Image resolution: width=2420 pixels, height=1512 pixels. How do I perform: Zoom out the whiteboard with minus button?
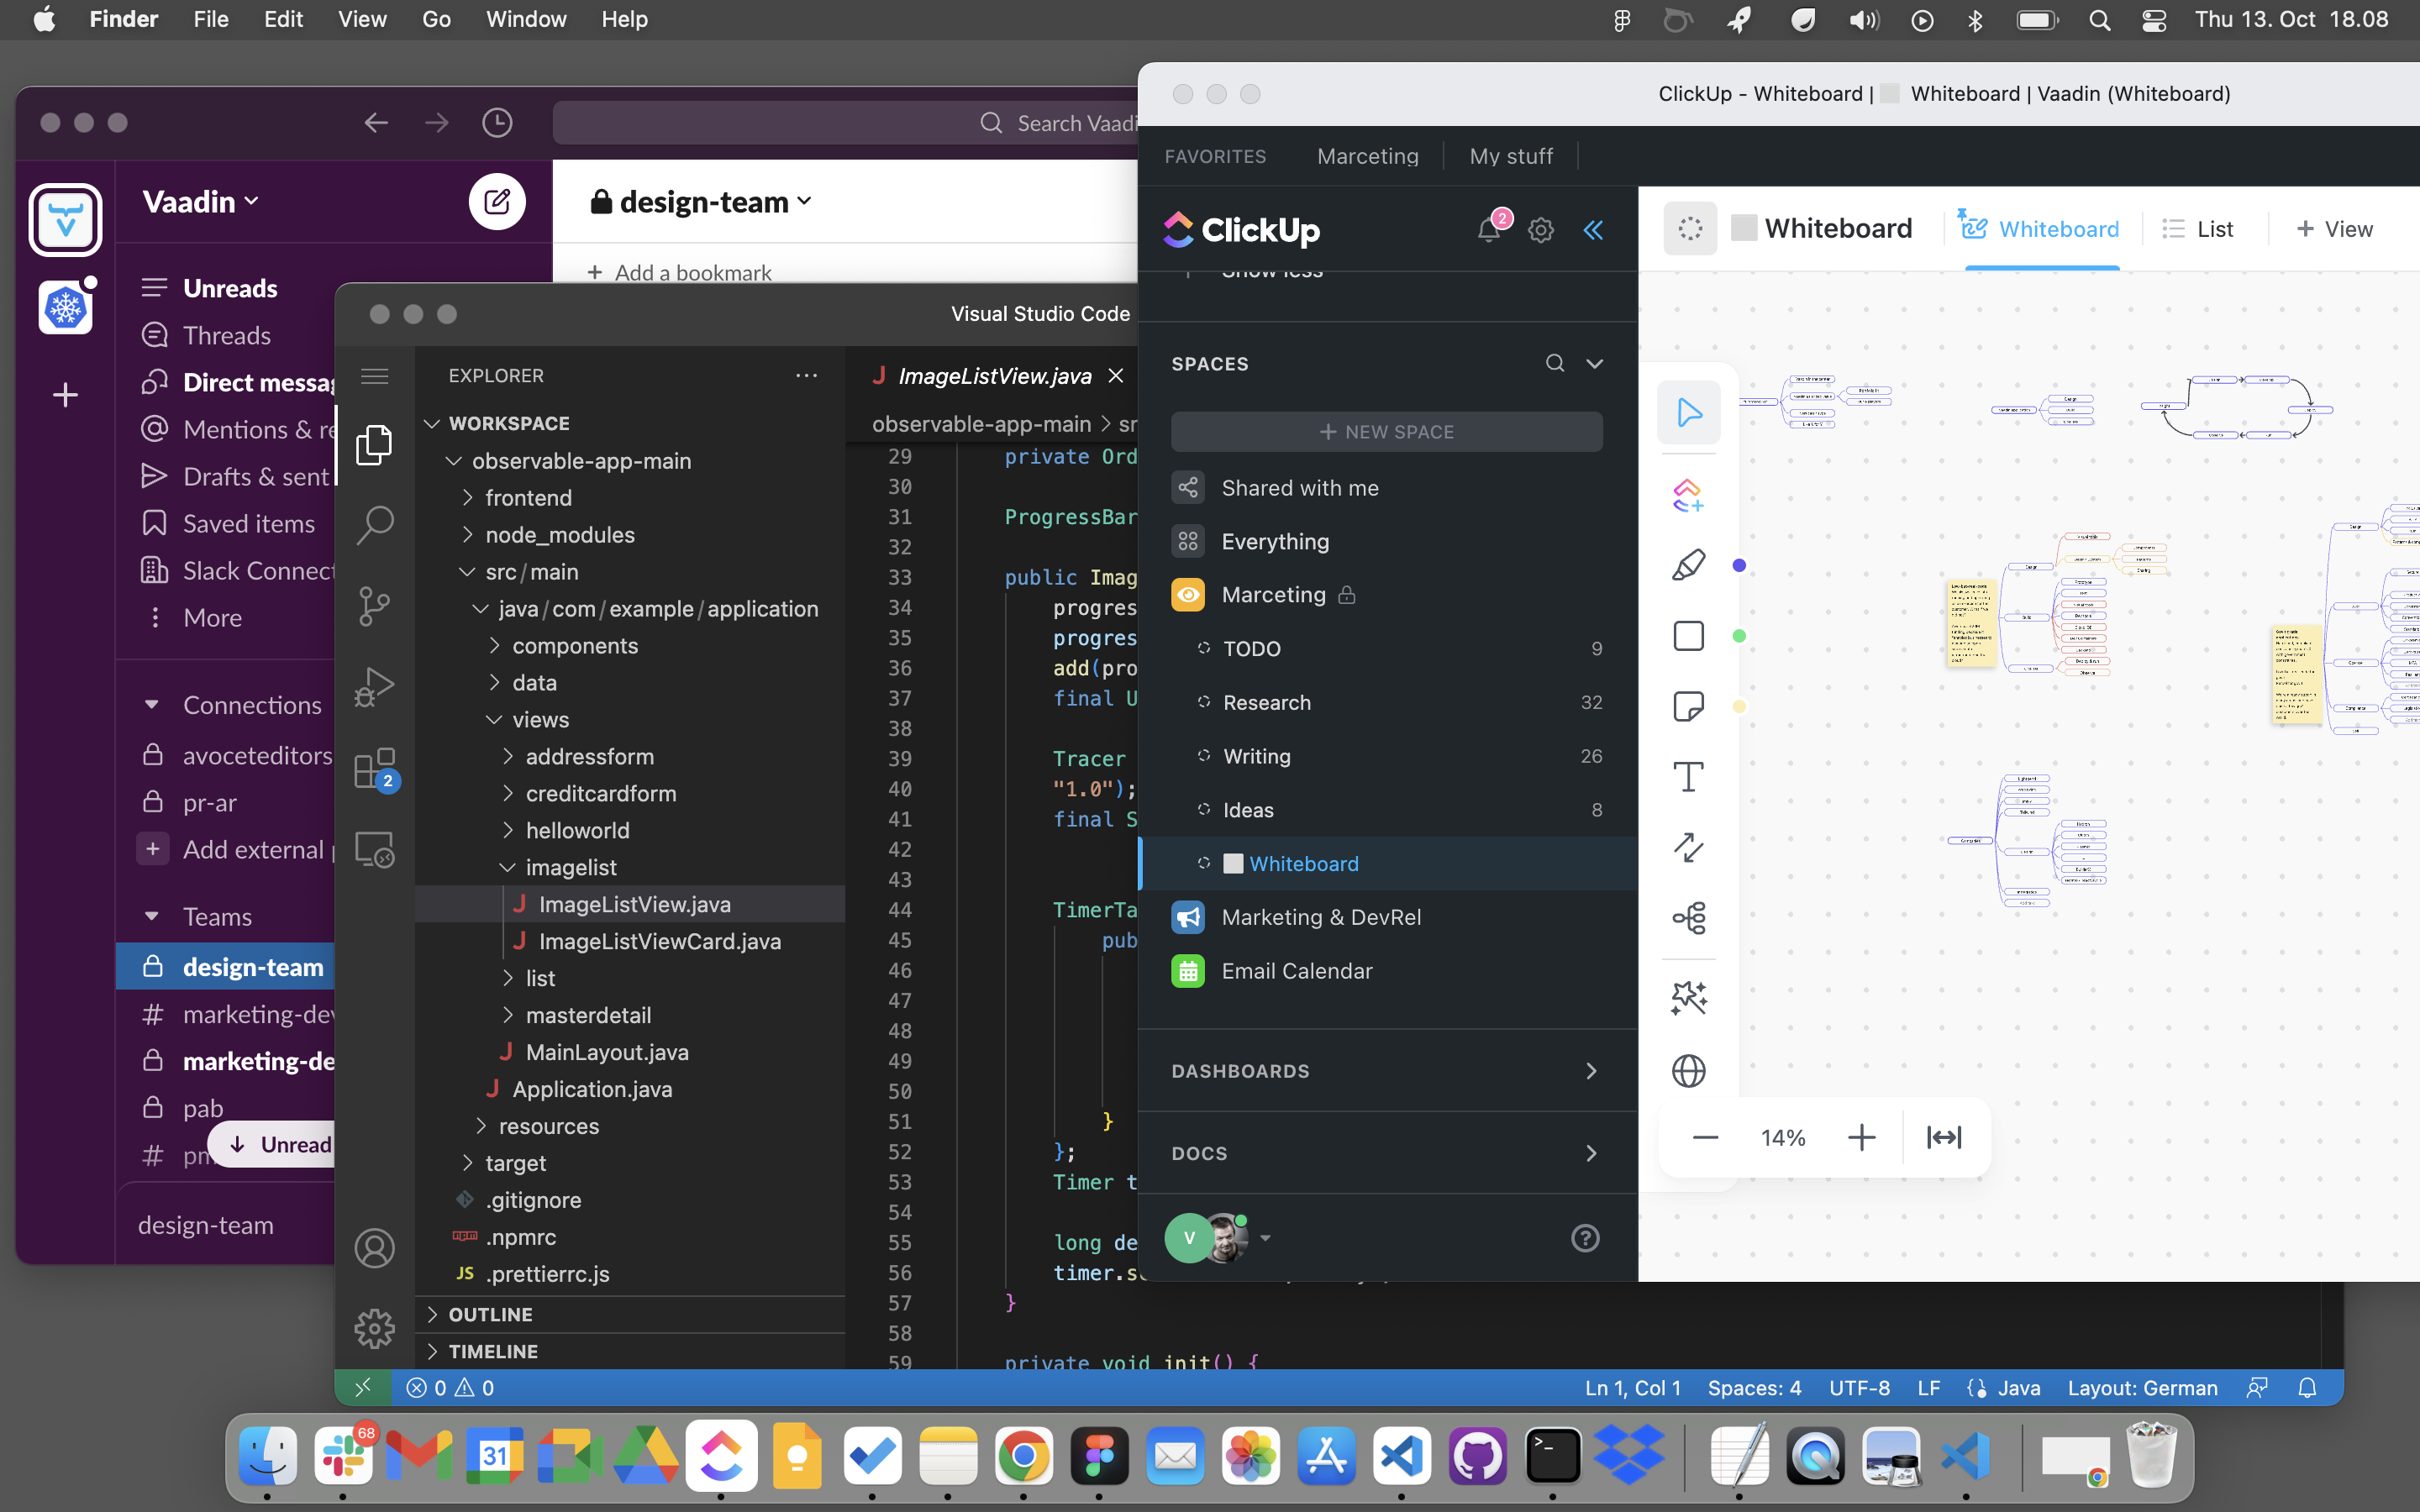[1705, 1137]
